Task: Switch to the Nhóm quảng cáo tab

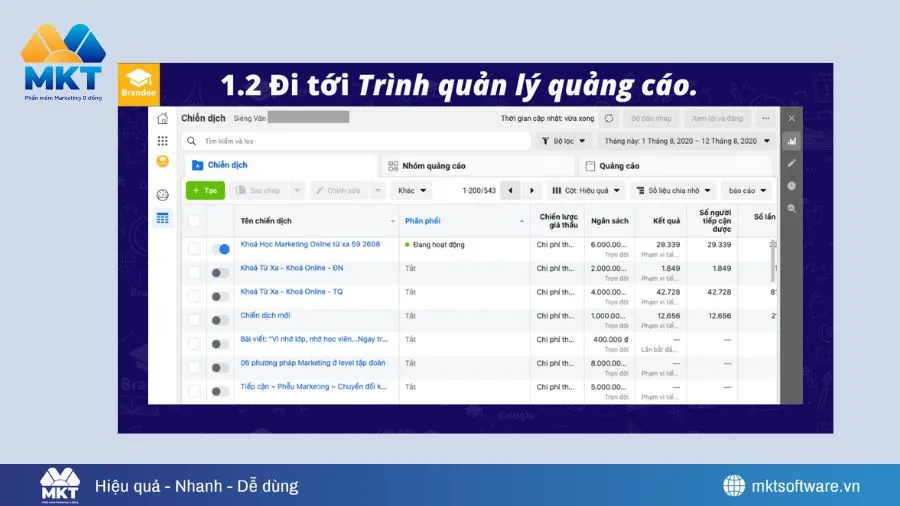Action: click(478, 166)
